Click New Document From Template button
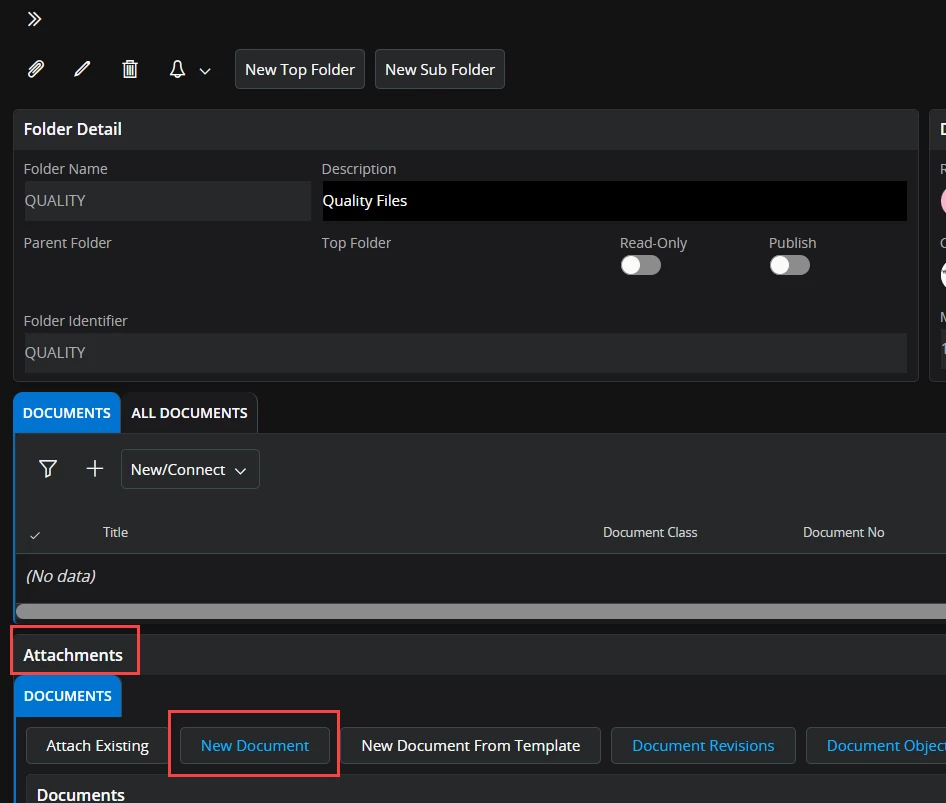 pyautogui.click(x=470, y=745)
